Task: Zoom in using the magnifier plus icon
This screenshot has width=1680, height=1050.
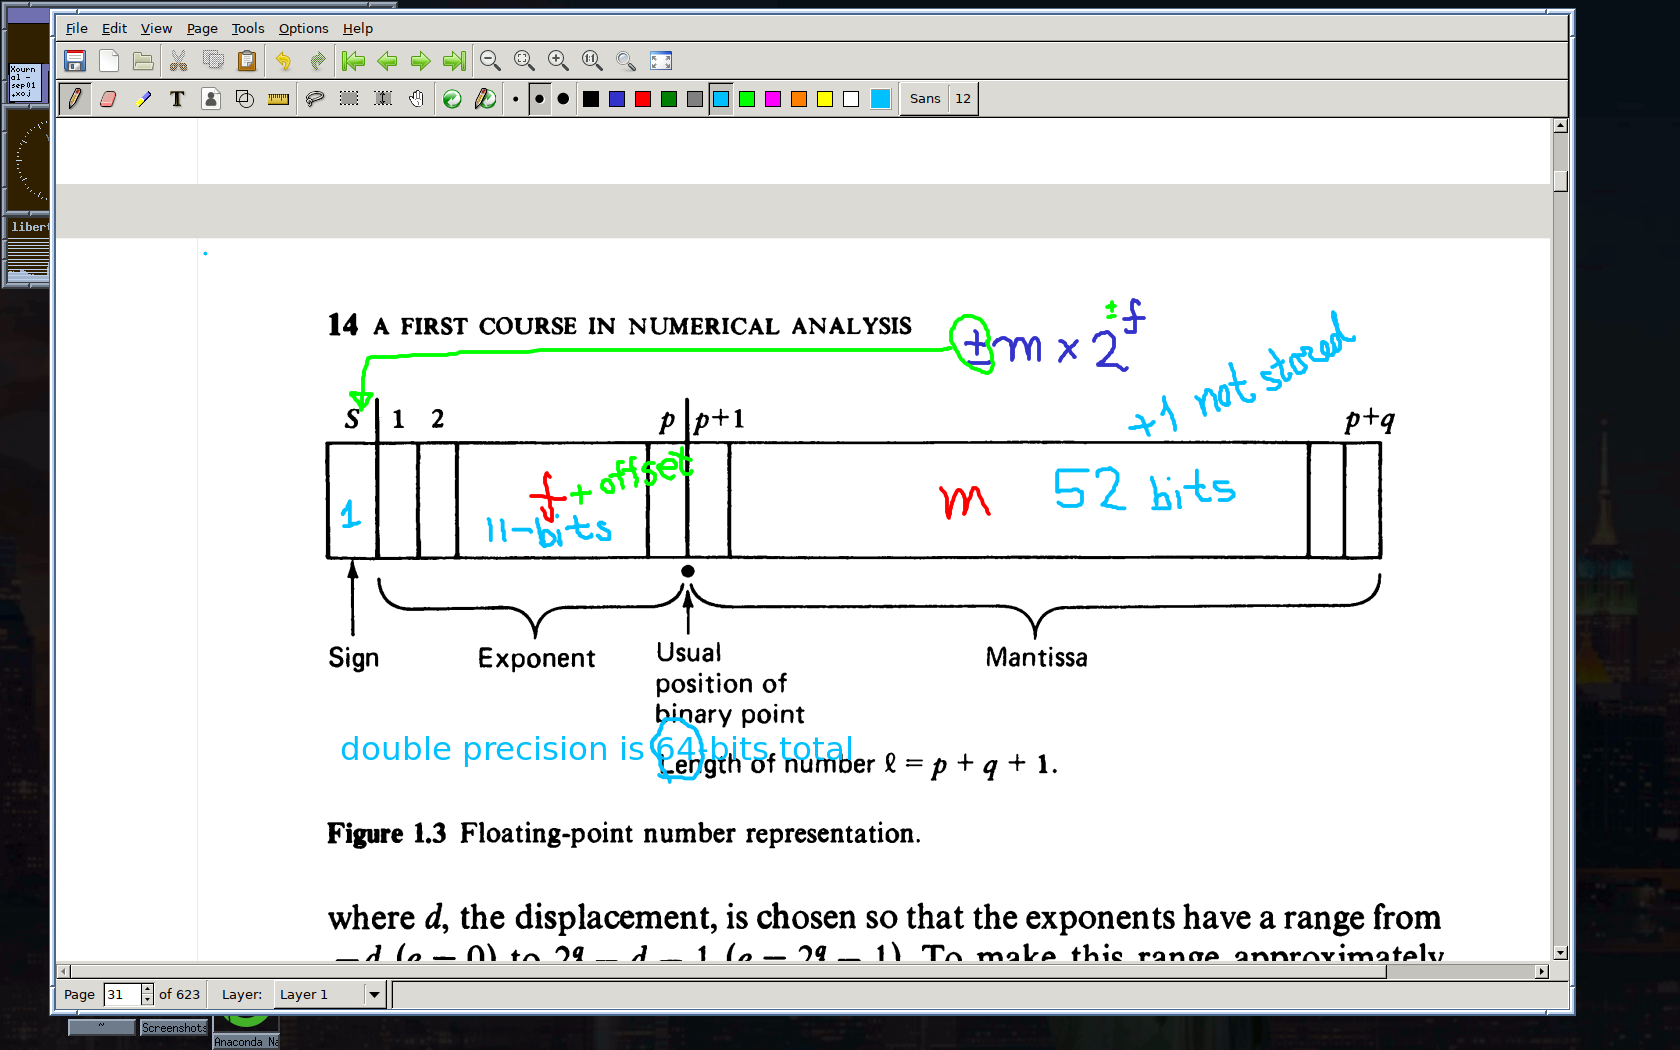Action: point(558,61)
